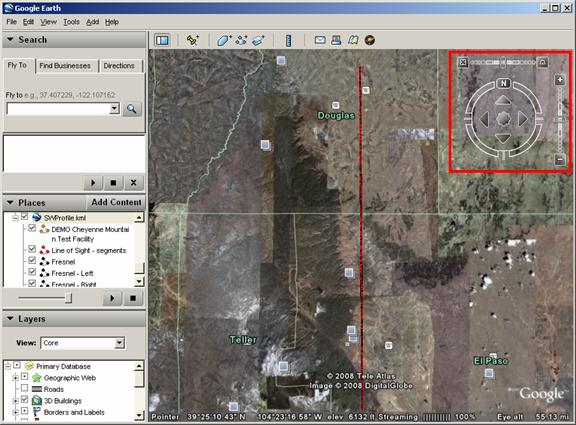Uncheck Line of Sight - segments checkbox
This screenshot has width=576, height=425.
click(x=32, y=249)
